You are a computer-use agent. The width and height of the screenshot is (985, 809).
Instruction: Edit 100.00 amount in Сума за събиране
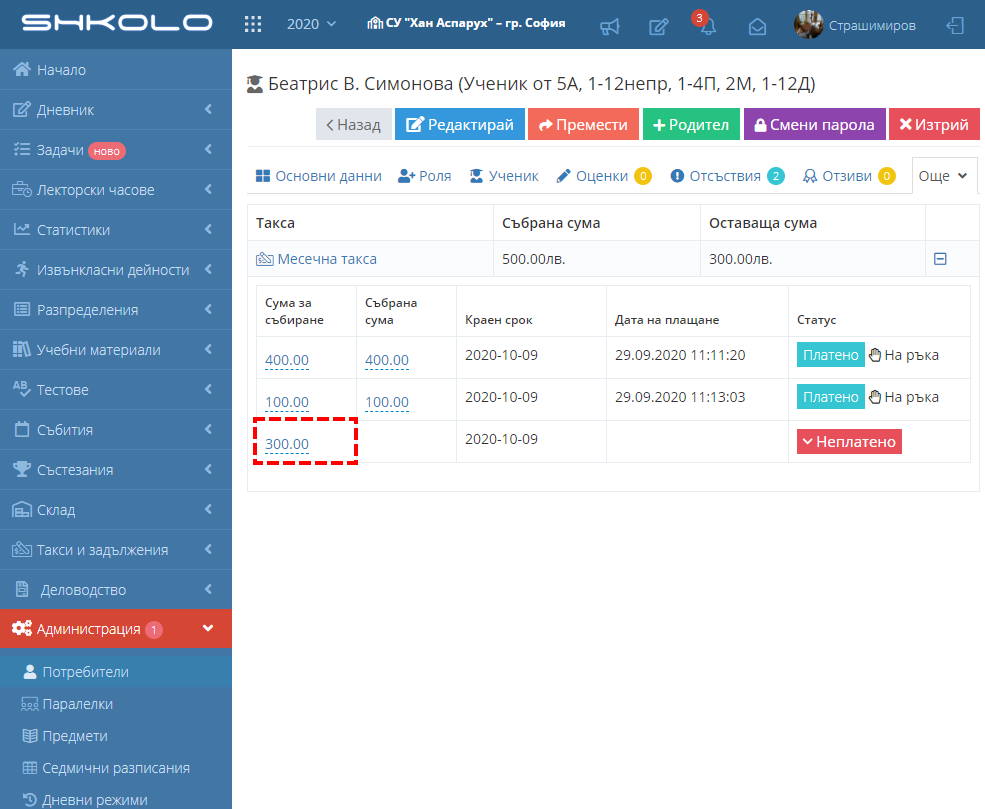[x=286, y=402]
